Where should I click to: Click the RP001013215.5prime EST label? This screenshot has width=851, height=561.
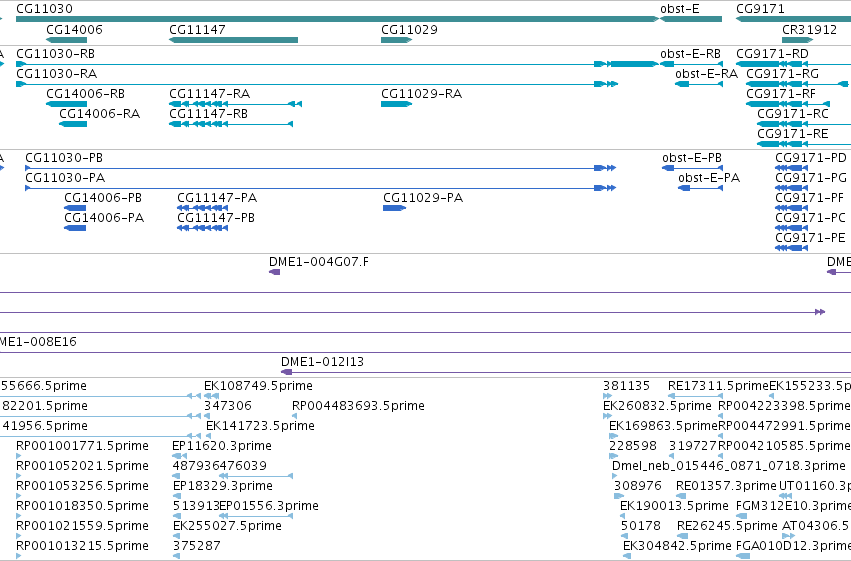[x=82, y=546]
